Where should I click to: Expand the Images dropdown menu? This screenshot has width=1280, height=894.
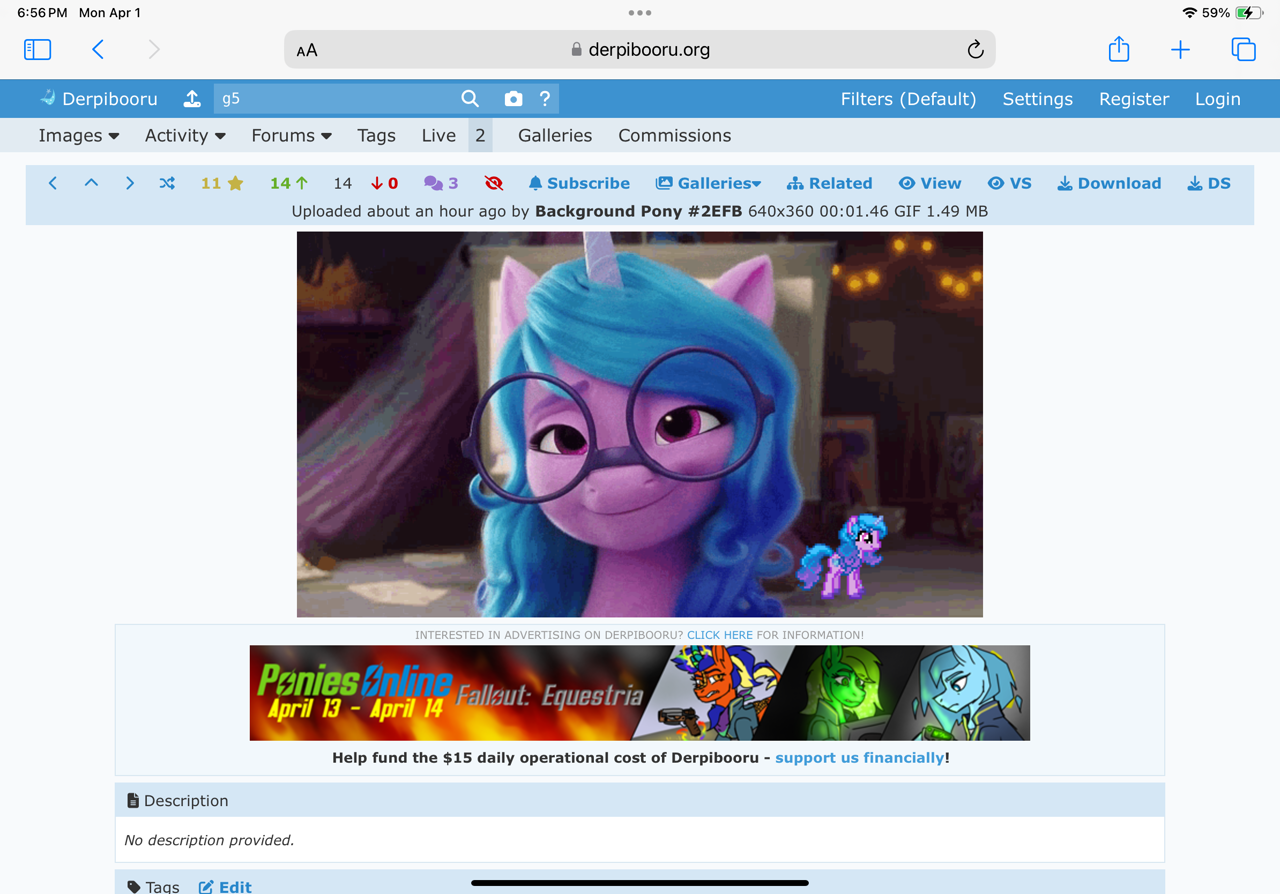pyautogui.click(x=78, y=135)
